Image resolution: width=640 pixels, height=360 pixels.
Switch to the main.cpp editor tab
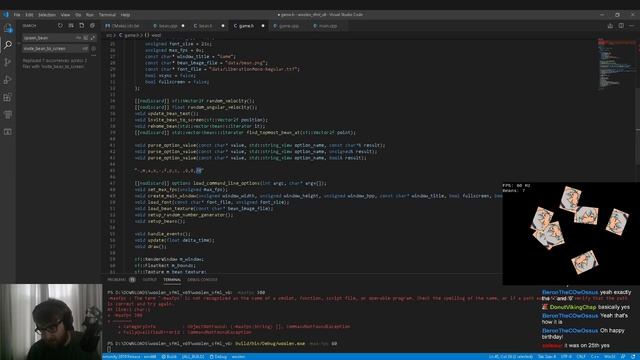point(328,26)
